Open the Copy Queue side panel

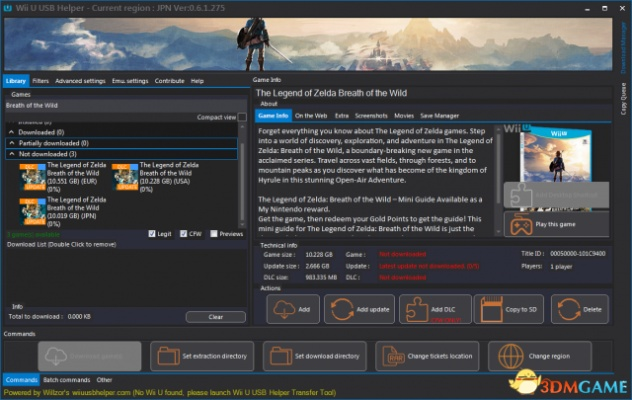coord(624,98)
